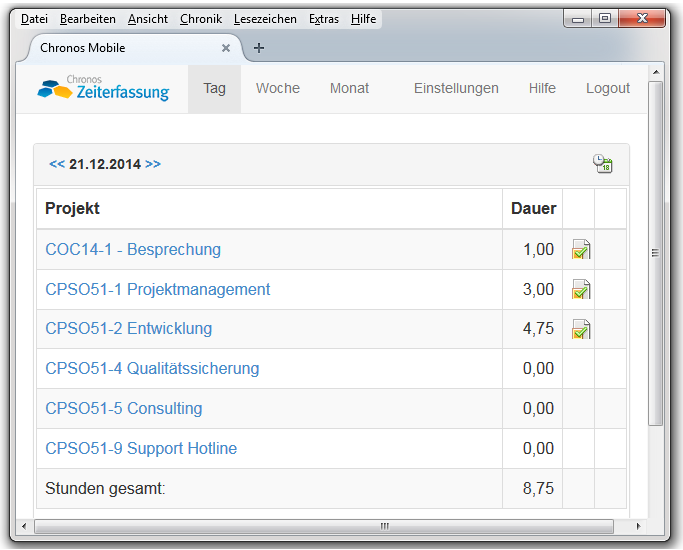Go to previous day with << arrows

[57, 164]
